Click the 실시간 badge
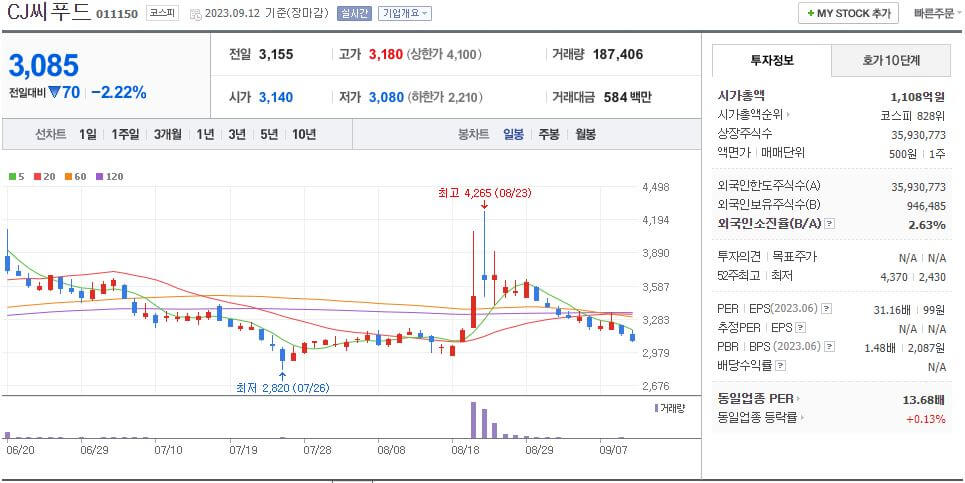 [x=354, y=14]
